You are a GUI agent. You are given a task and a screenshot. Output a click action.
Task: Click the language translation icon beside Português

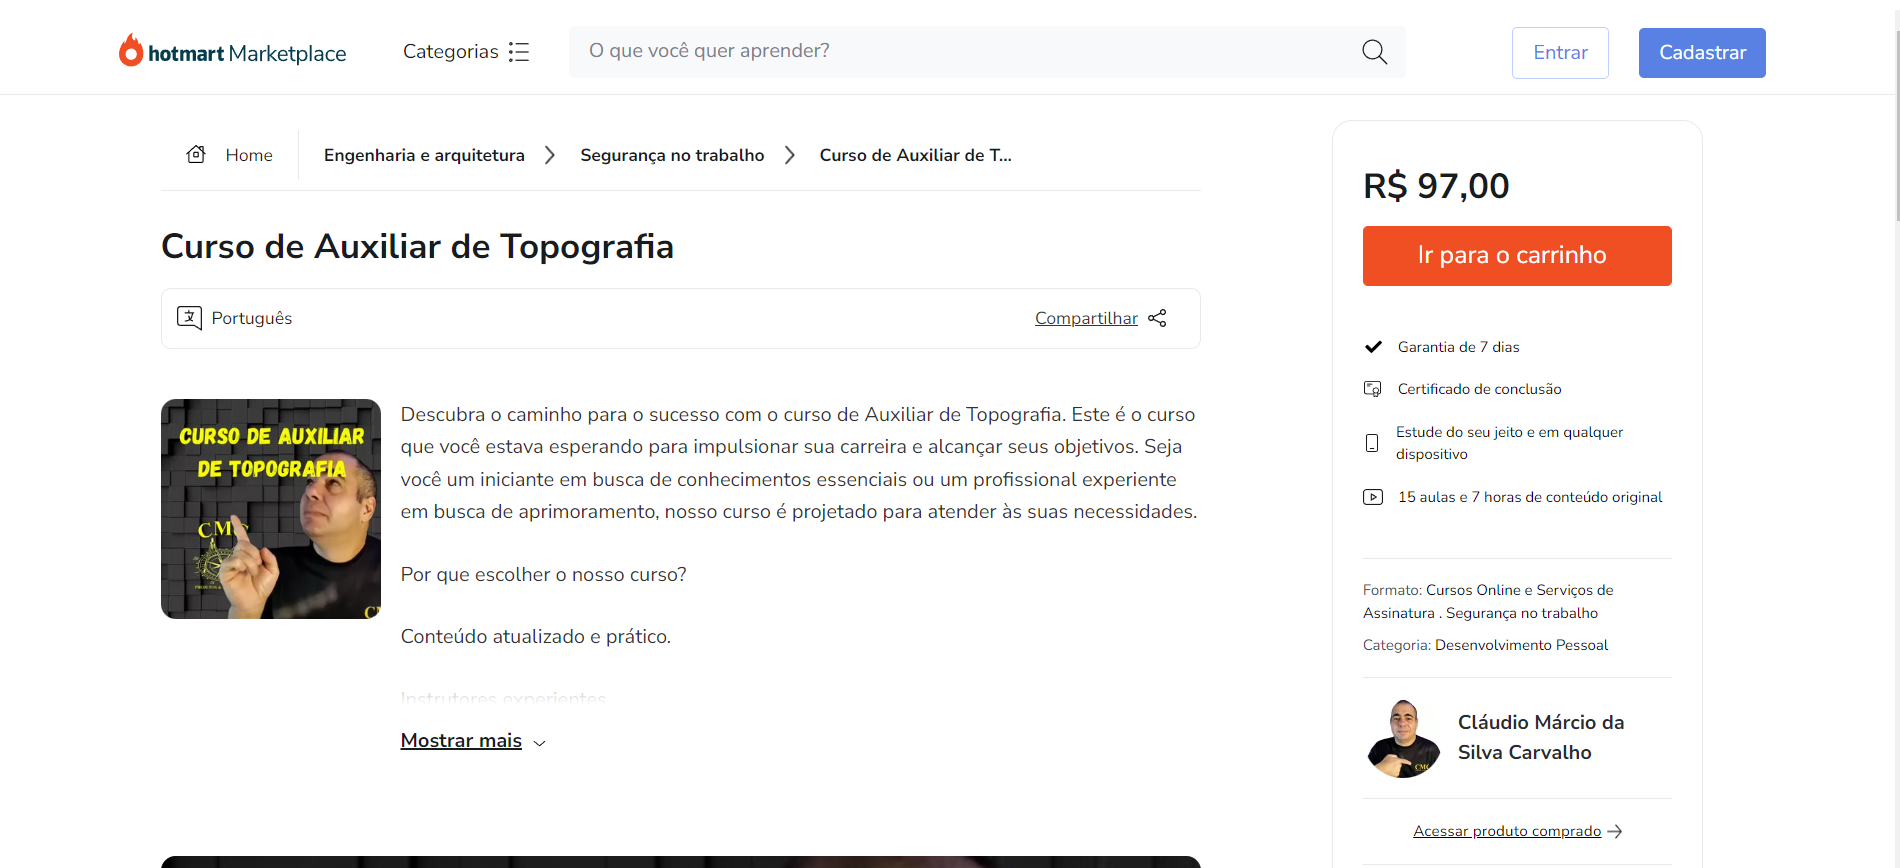tap(189, 318)
